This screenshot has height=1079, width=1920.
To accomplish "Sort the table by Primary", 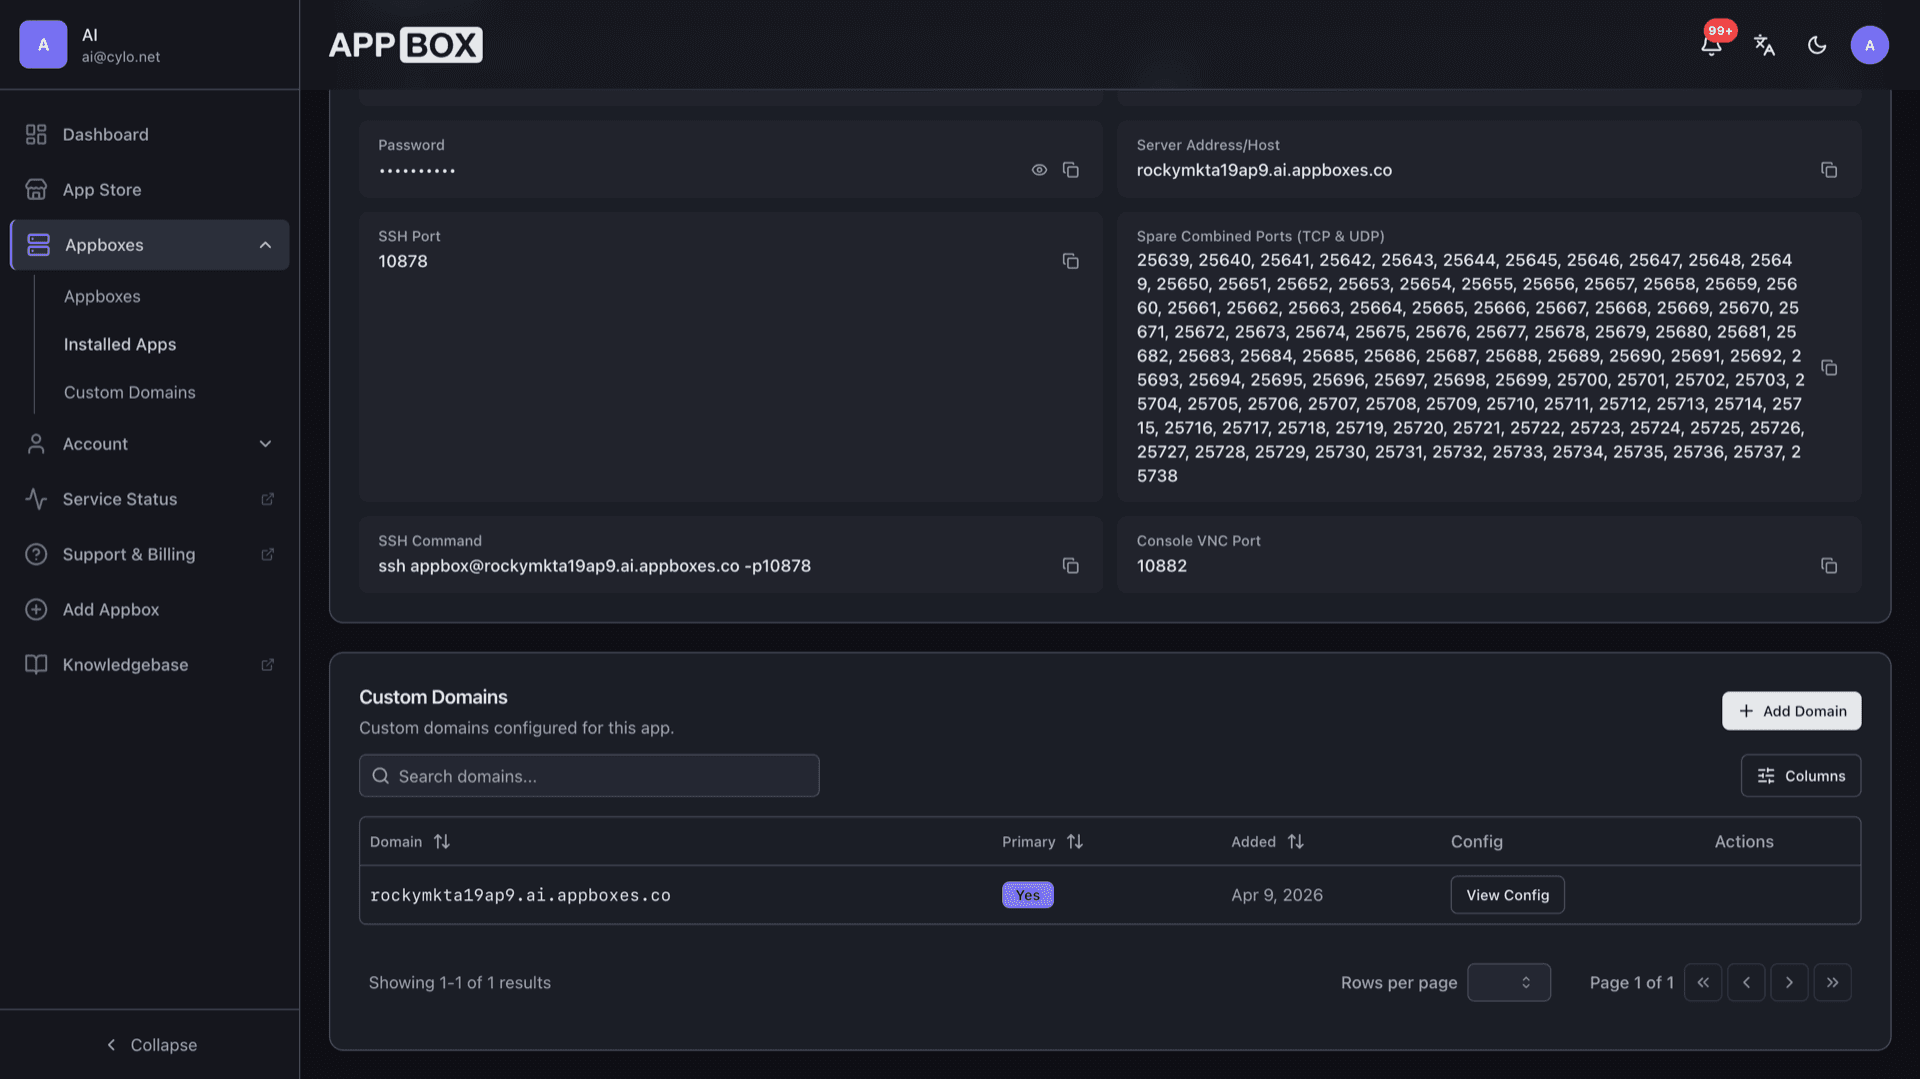I will [x=1042, y=842].
